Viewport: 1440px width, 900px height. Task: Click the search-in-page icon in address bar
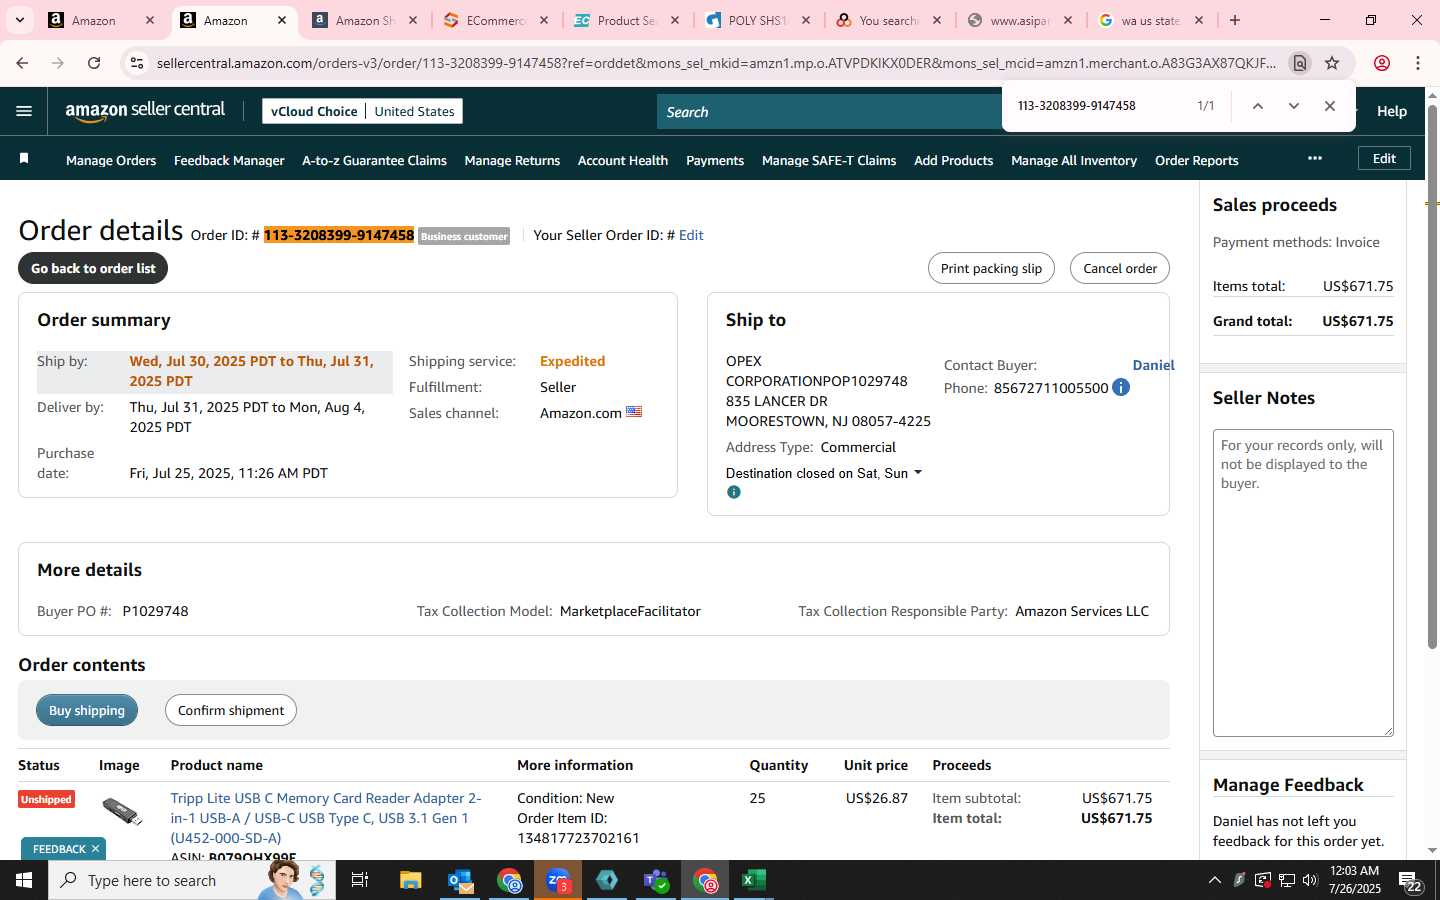(1299, 63)
